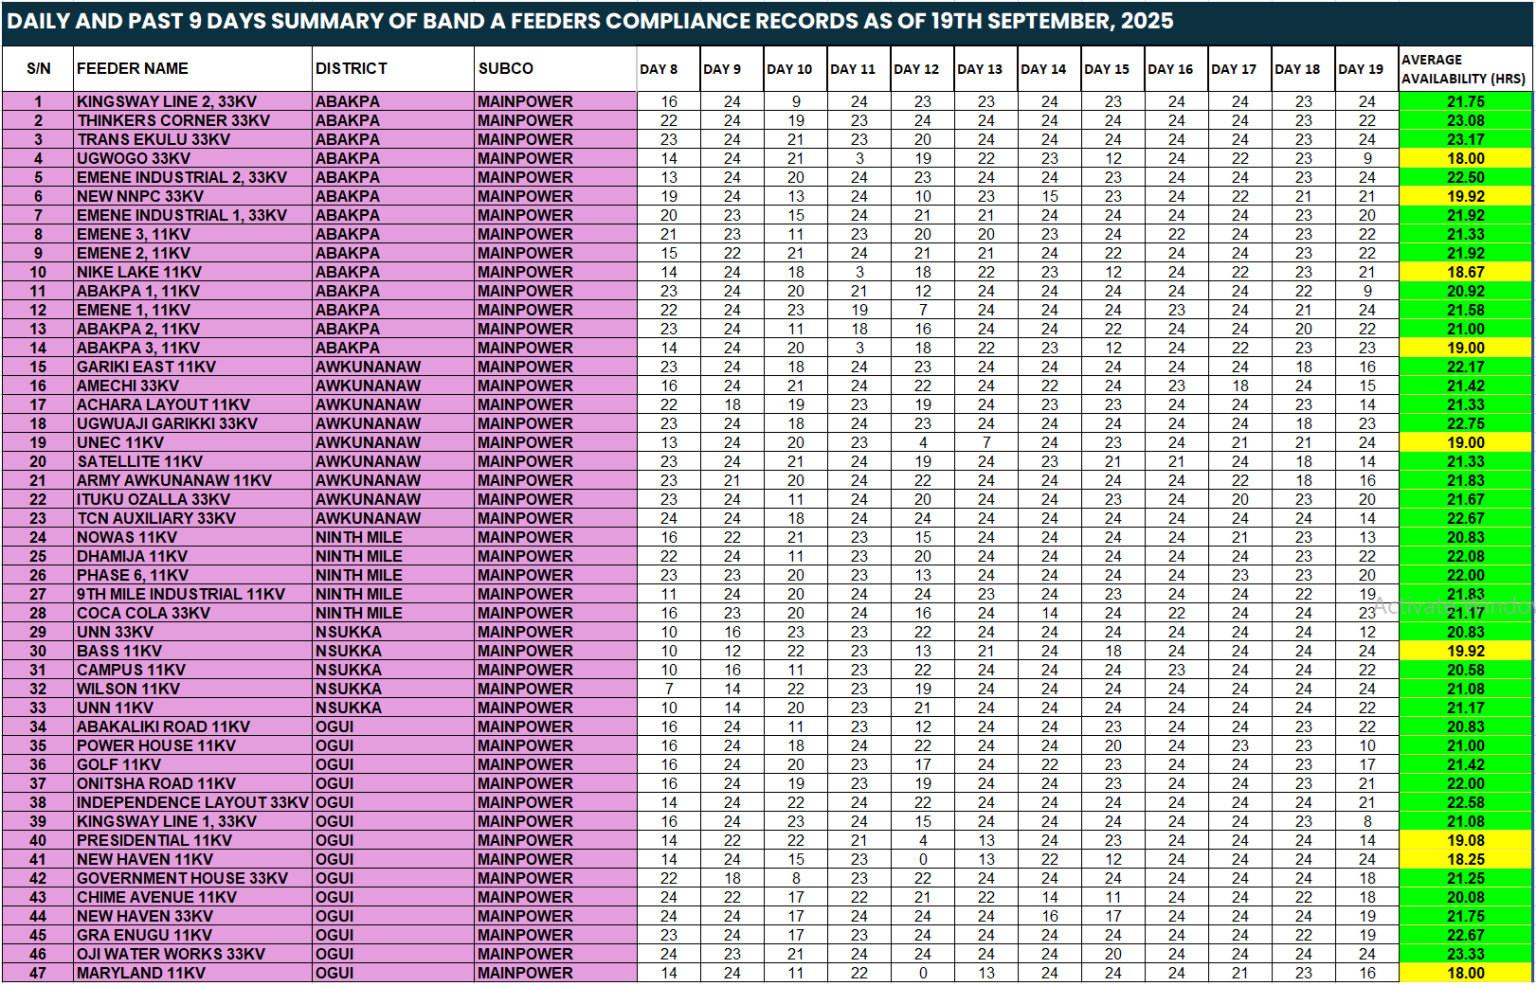Select the green 23.08 average availability cell
This screenshot has height=986, width=1536.
[x=1465, y=121]
